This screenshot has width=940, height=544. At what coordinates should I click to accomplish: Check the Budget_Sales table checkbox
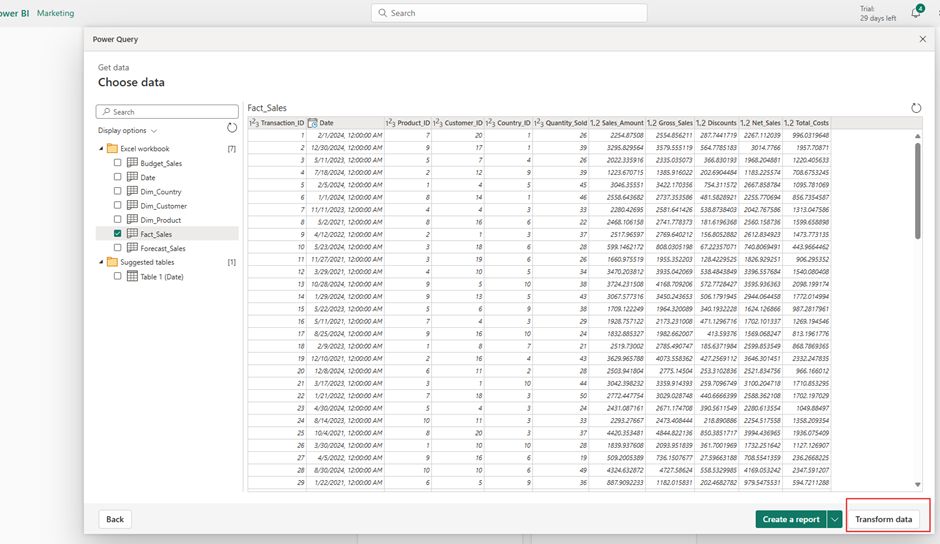click(x=118, y=163)
